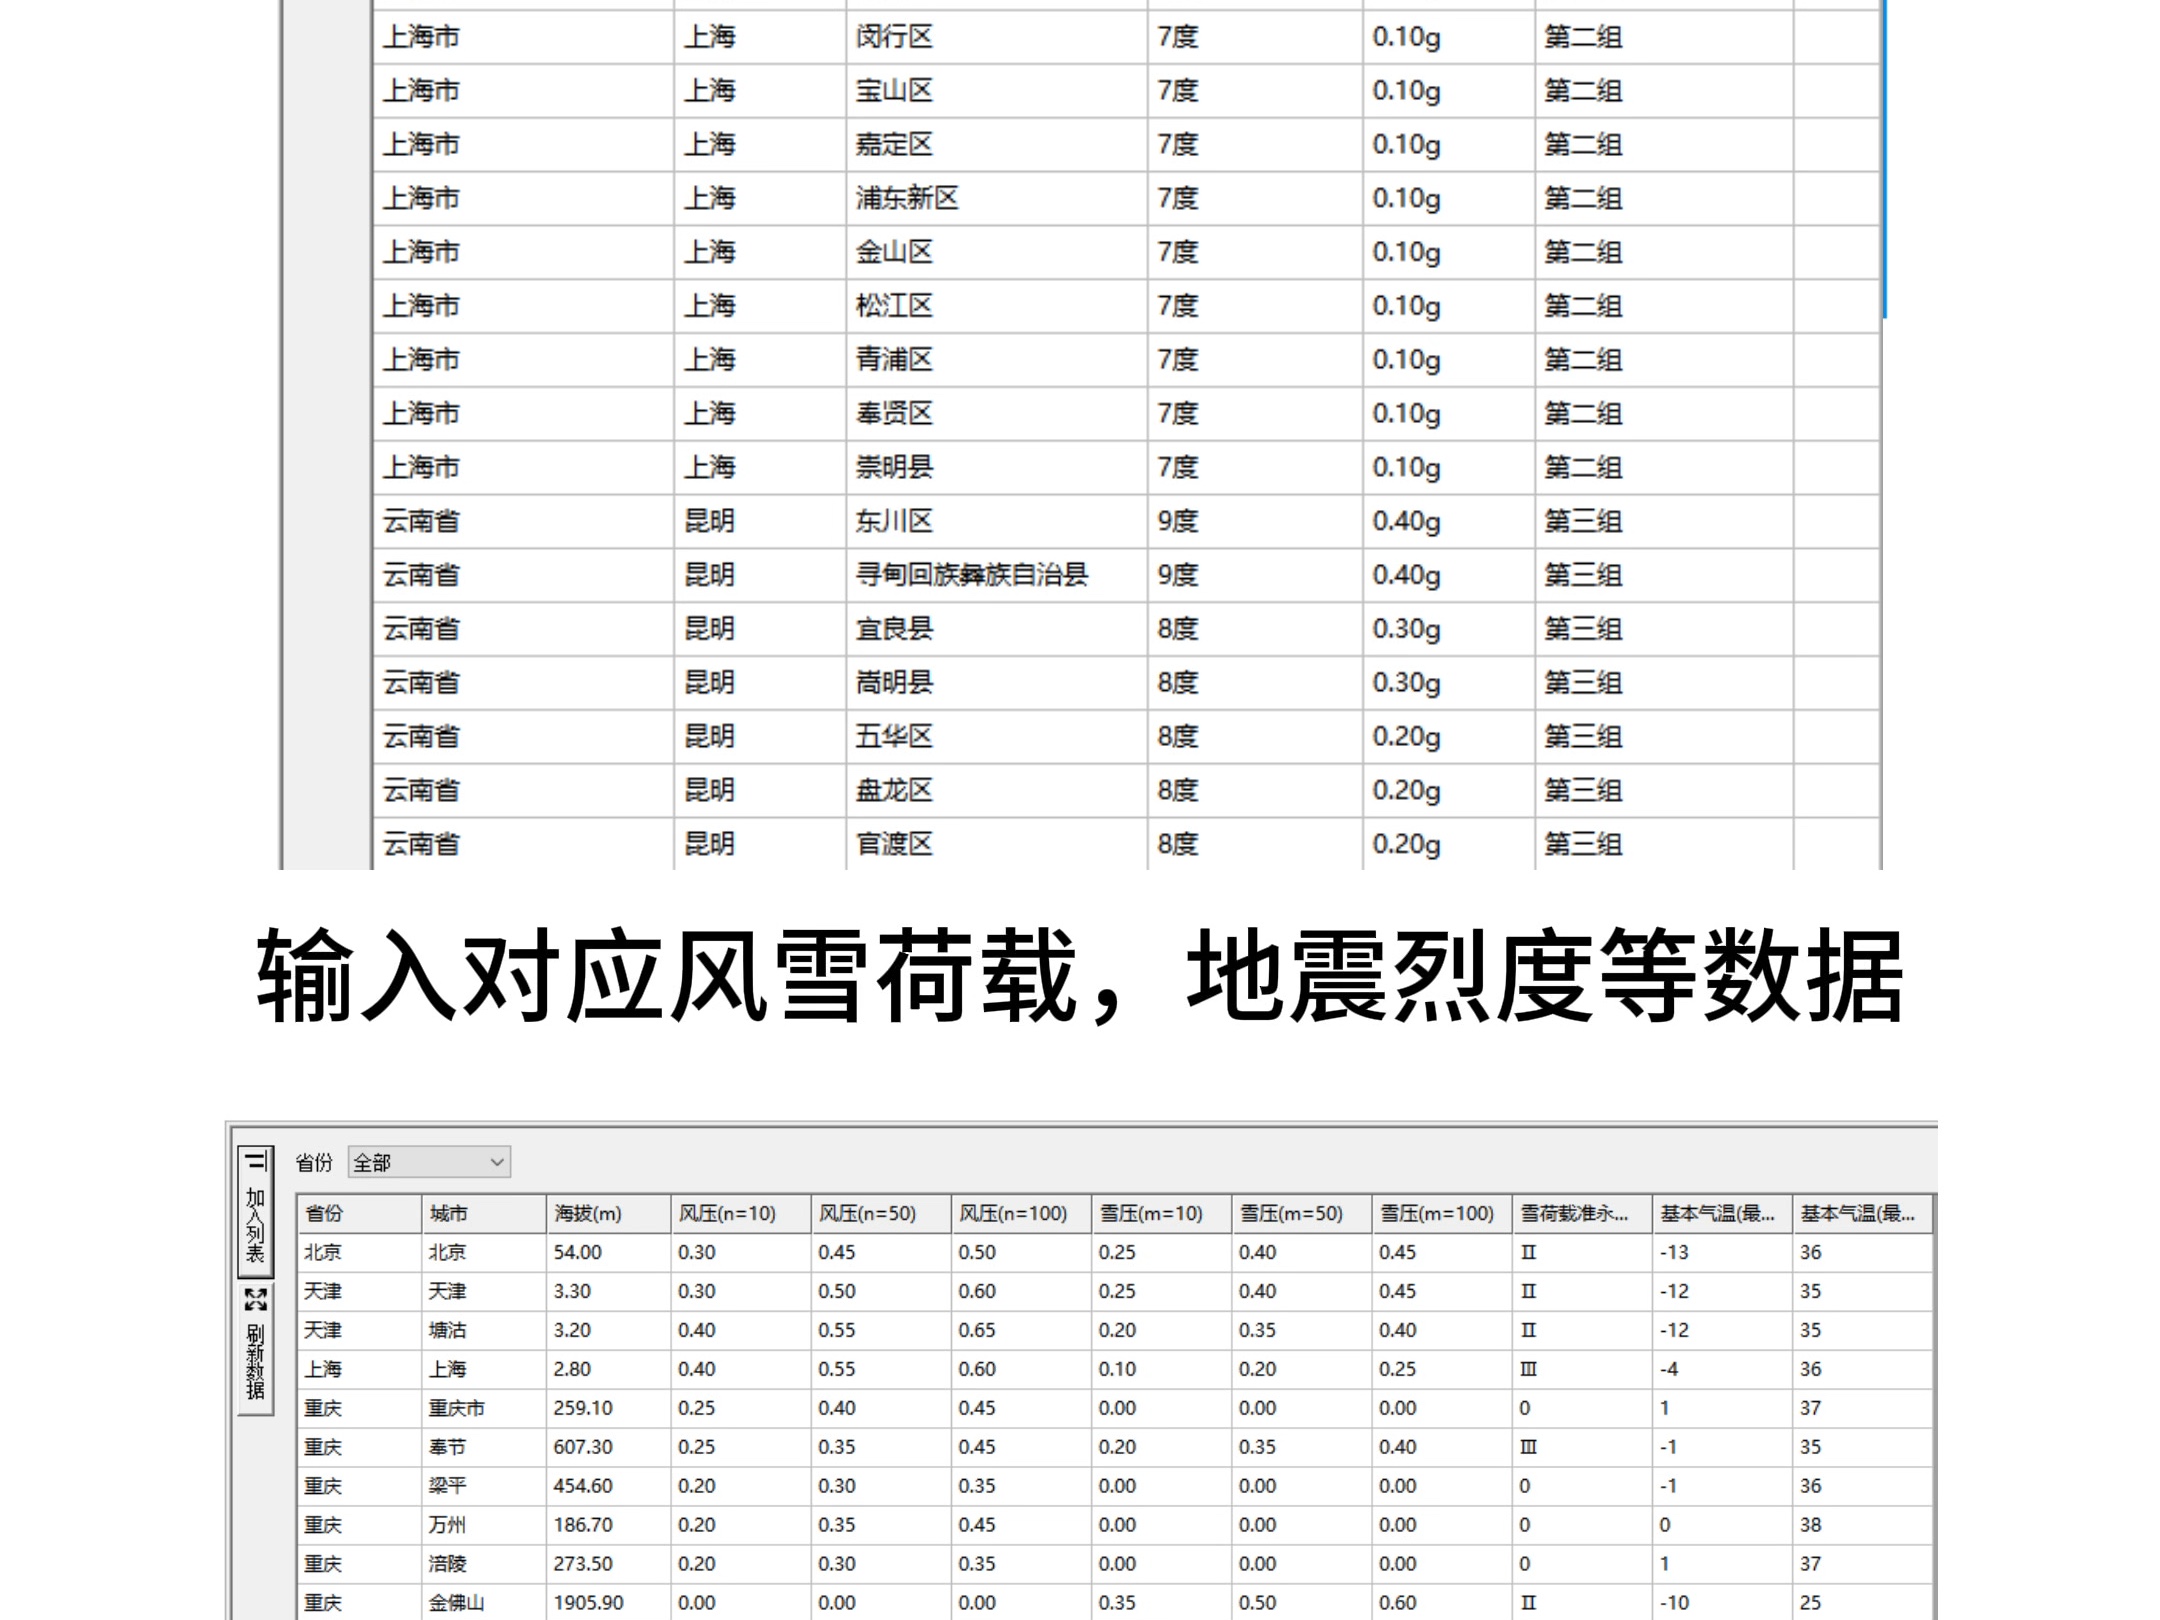Select the 嵩明县 cell
The height and width of the screenshot is (1620, 2160).
click(996, 683)
